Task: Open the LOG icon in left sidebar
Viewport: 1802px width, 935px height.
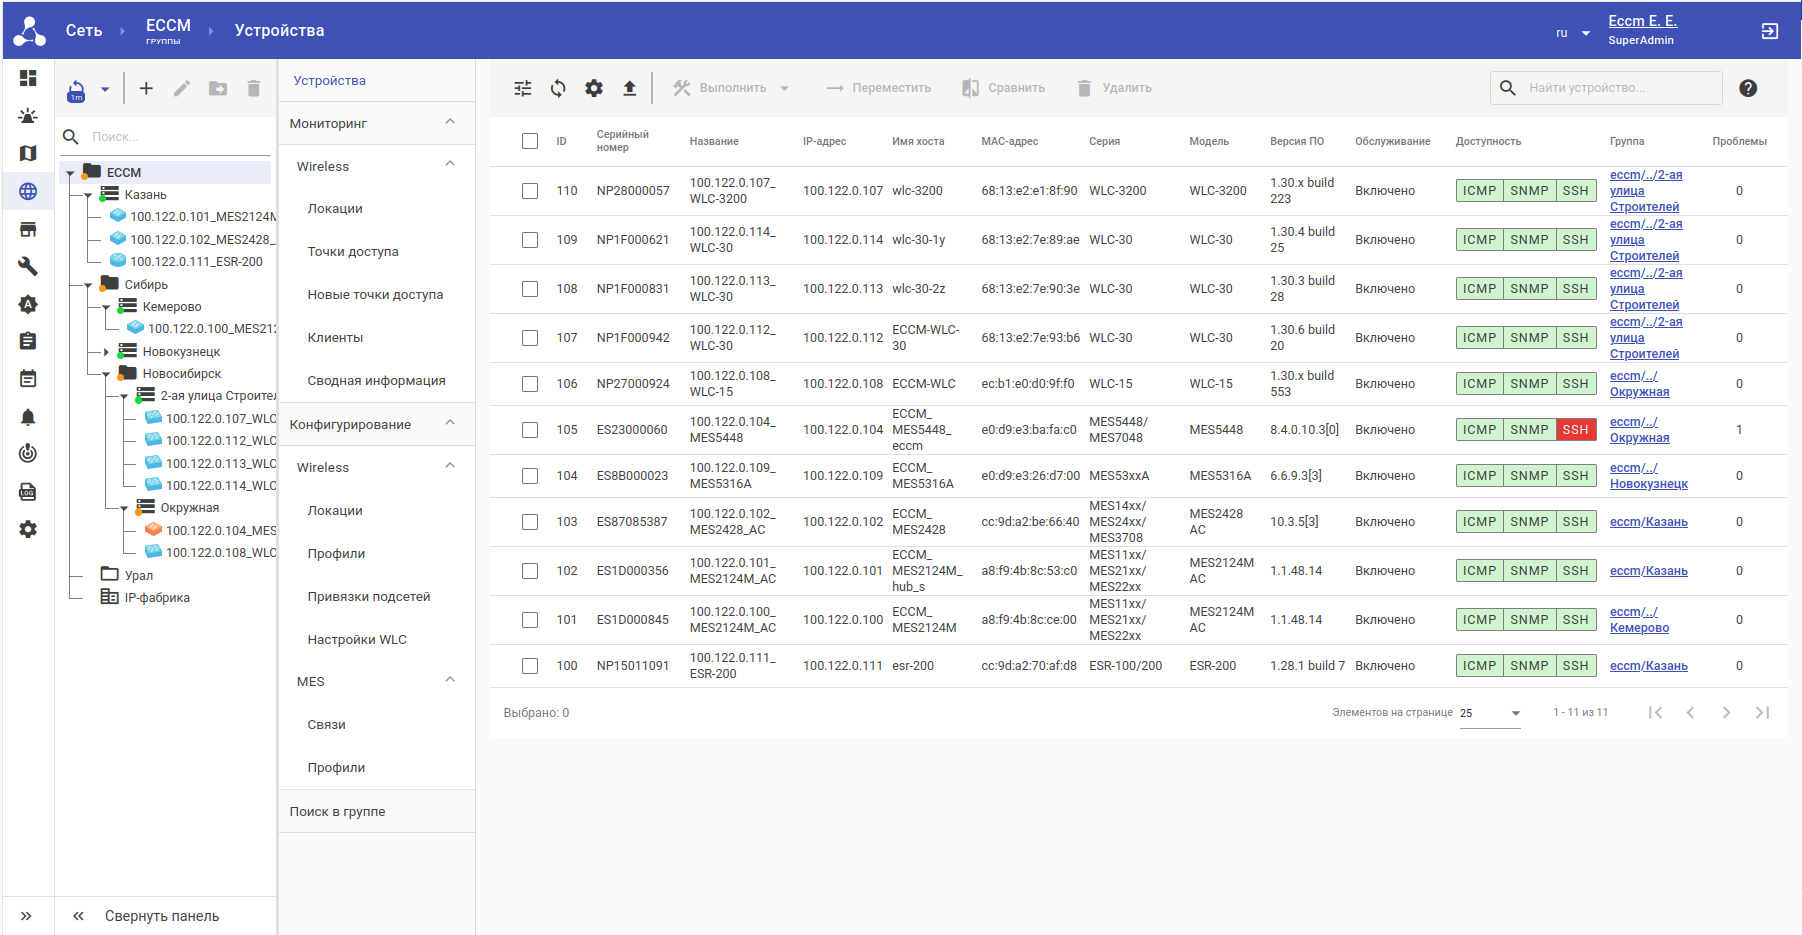Action: tap(28, 492)
